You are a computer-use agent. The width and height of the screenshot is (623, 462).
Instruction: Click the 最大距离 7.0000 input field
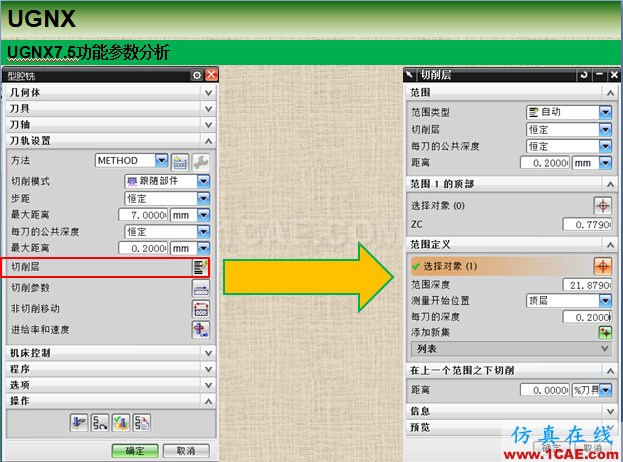tap(143, 215)
